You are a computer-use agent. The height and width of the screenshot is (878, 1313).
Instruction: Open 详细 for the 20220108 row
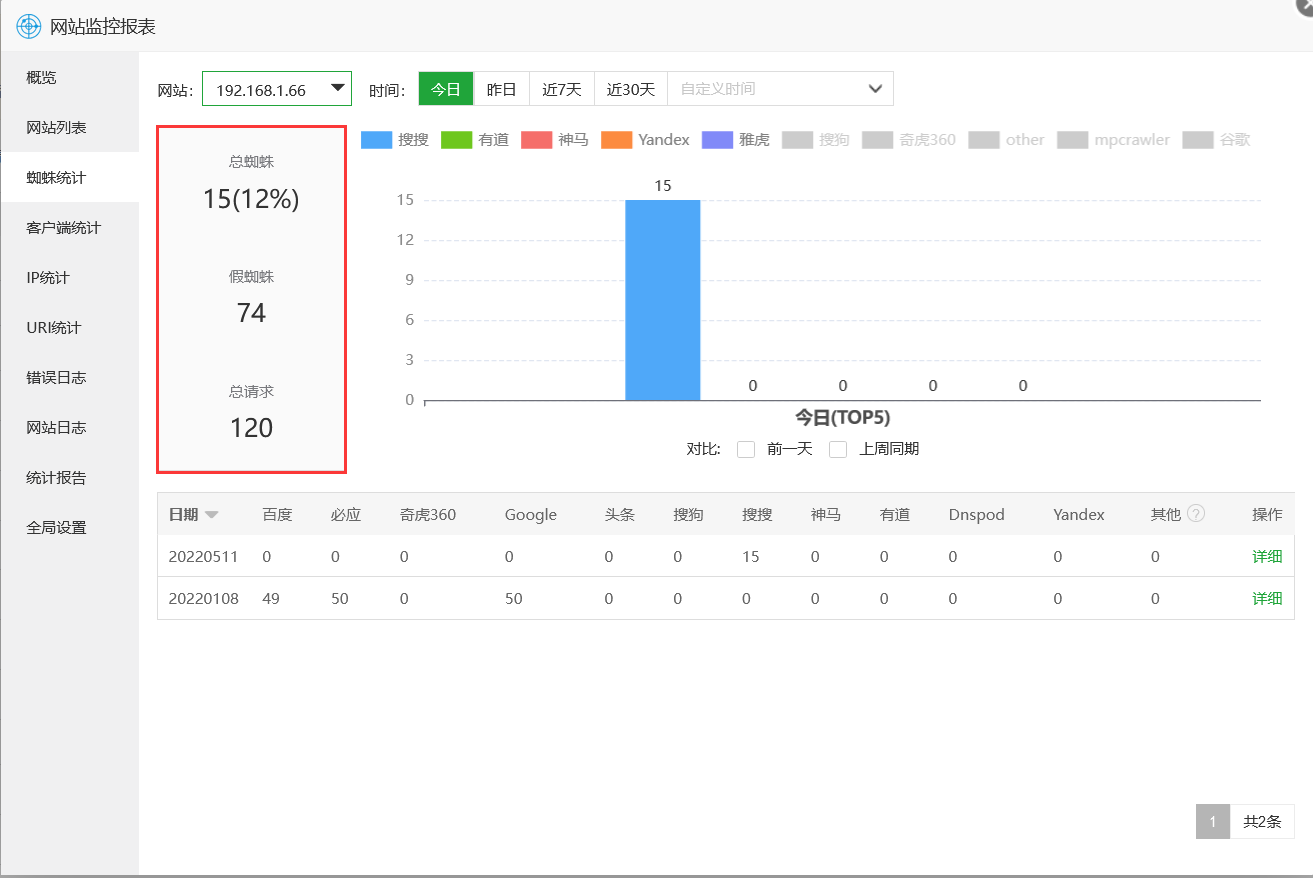point(1267,598)
